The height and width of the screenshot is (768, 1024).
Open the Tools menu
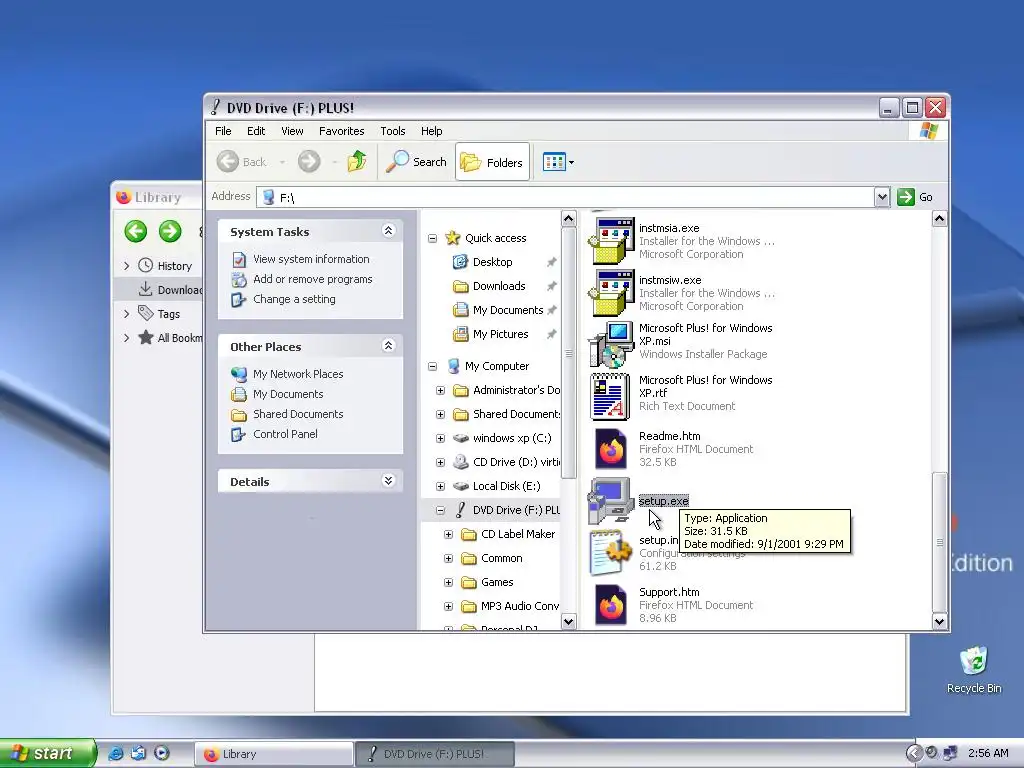392,131
